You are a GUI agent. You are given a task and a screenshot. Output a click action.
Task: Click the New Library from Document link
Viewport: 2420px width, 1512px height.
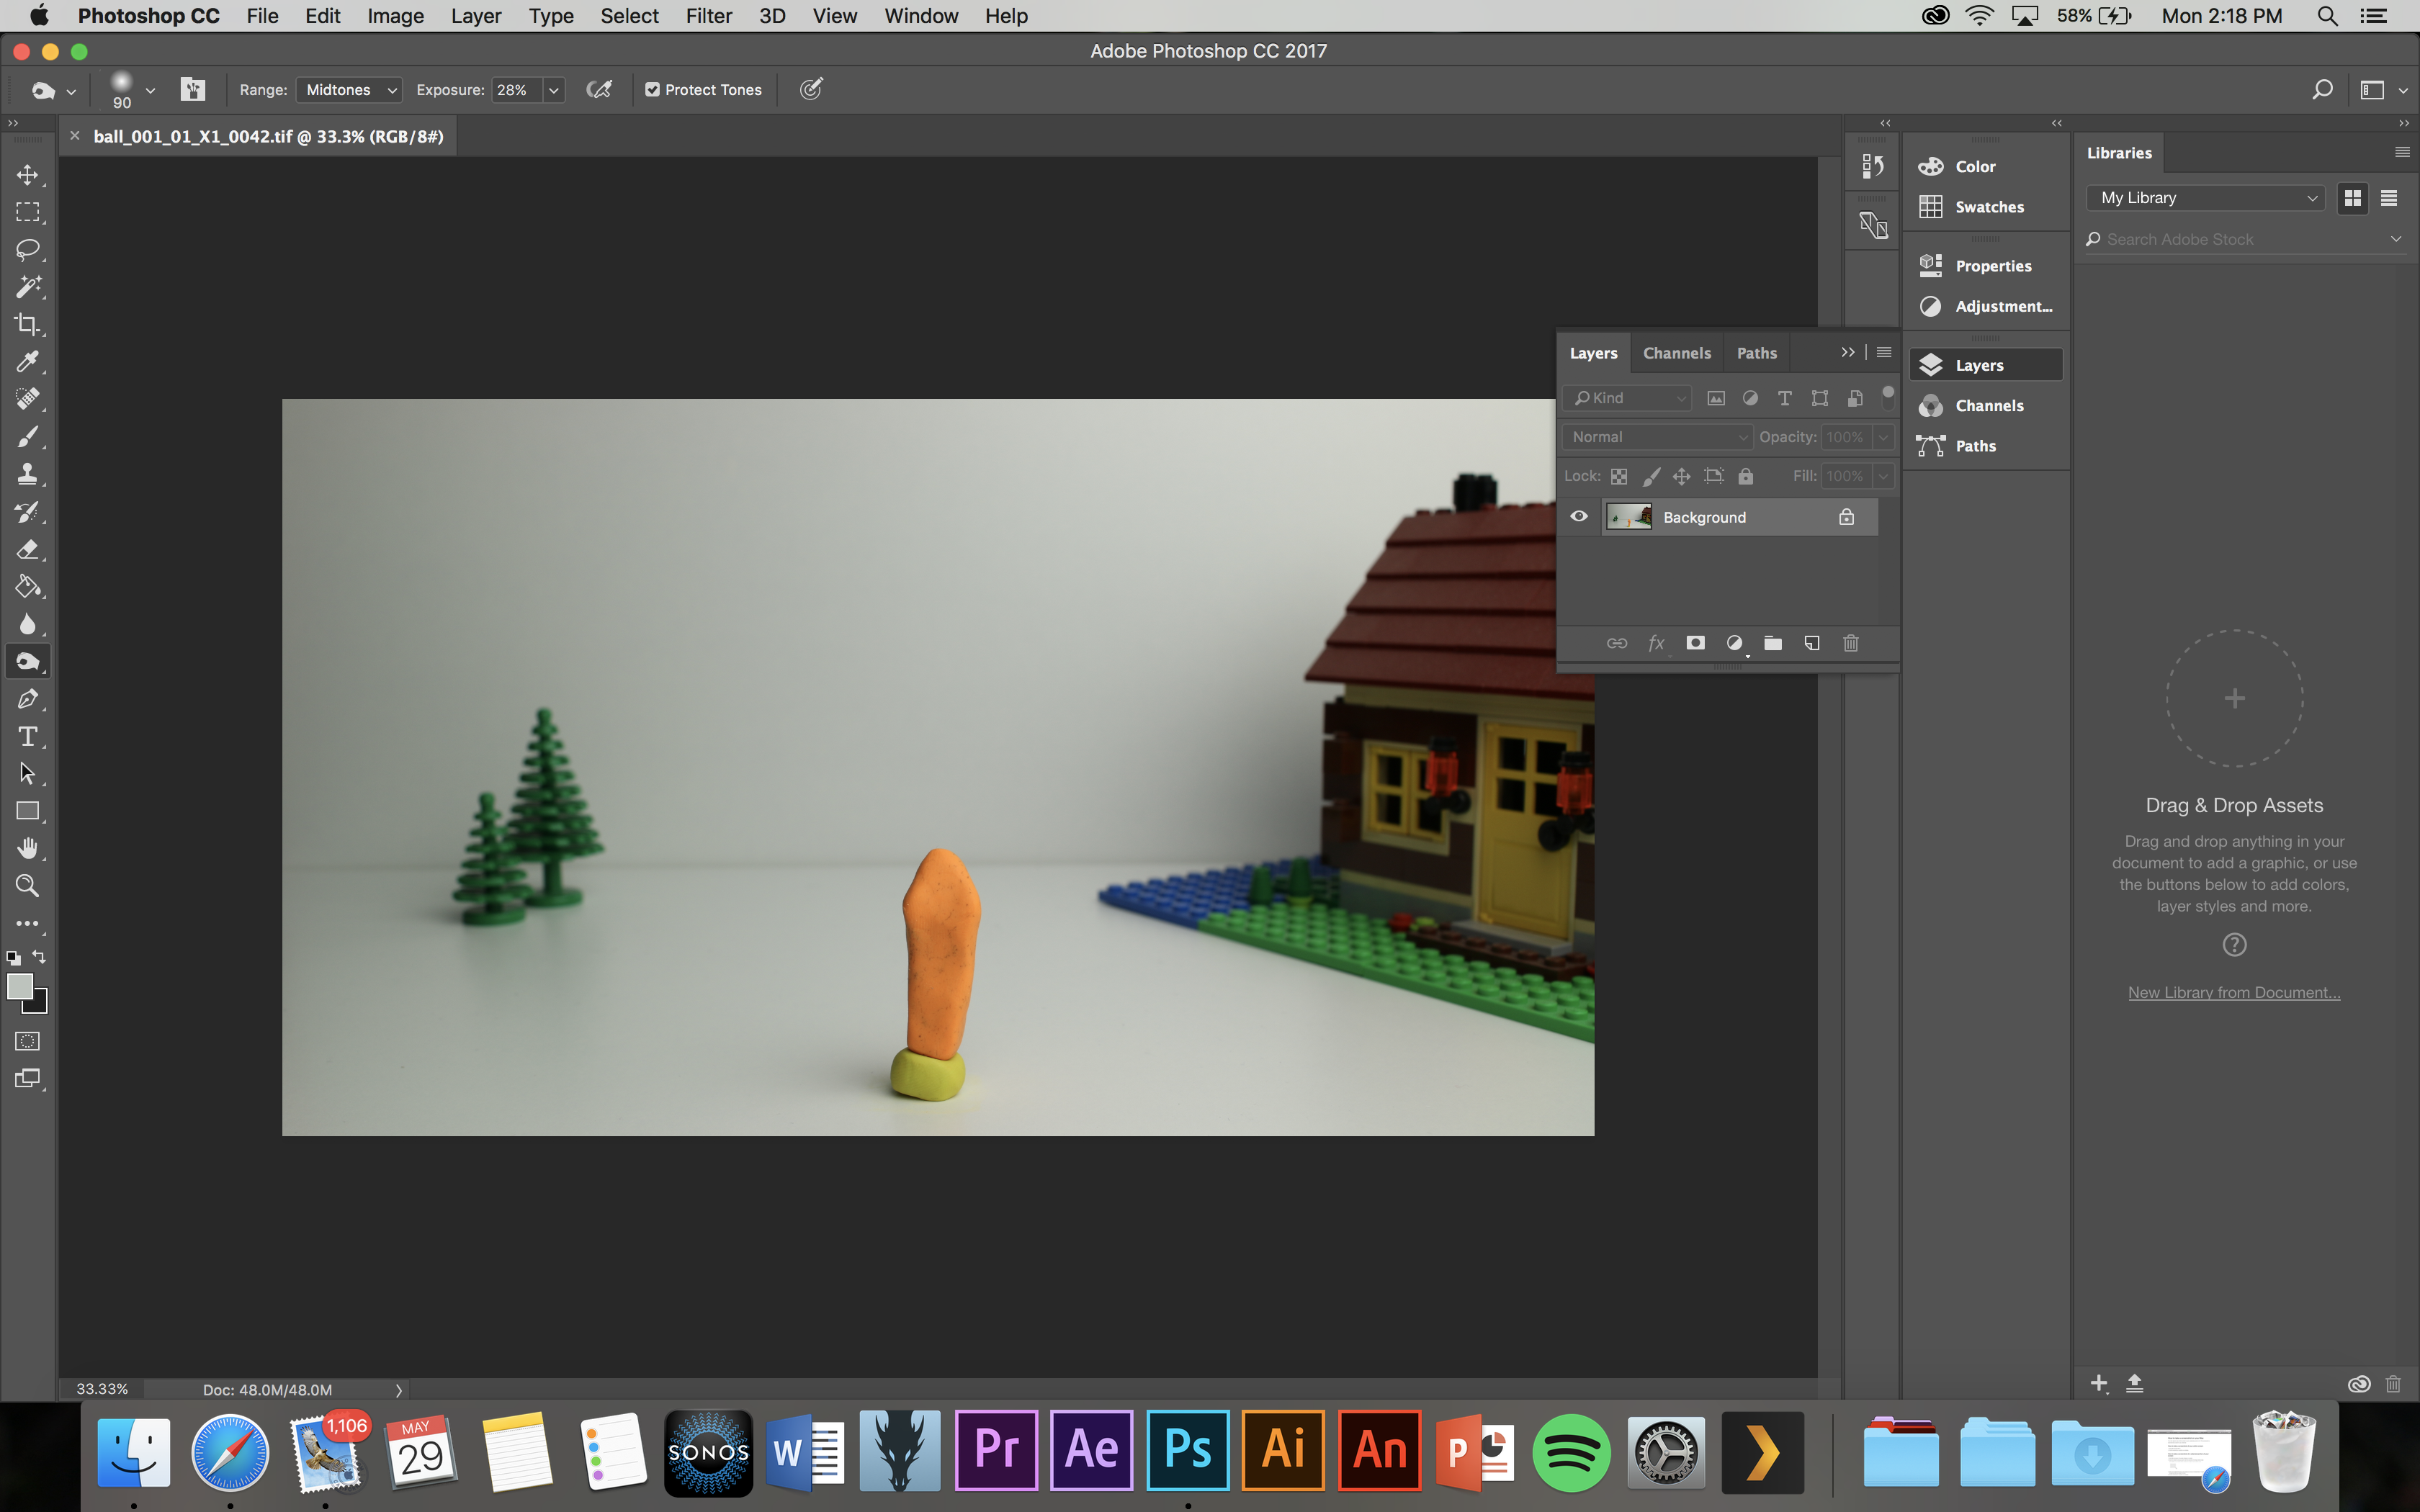click(x=2233, y=992)
